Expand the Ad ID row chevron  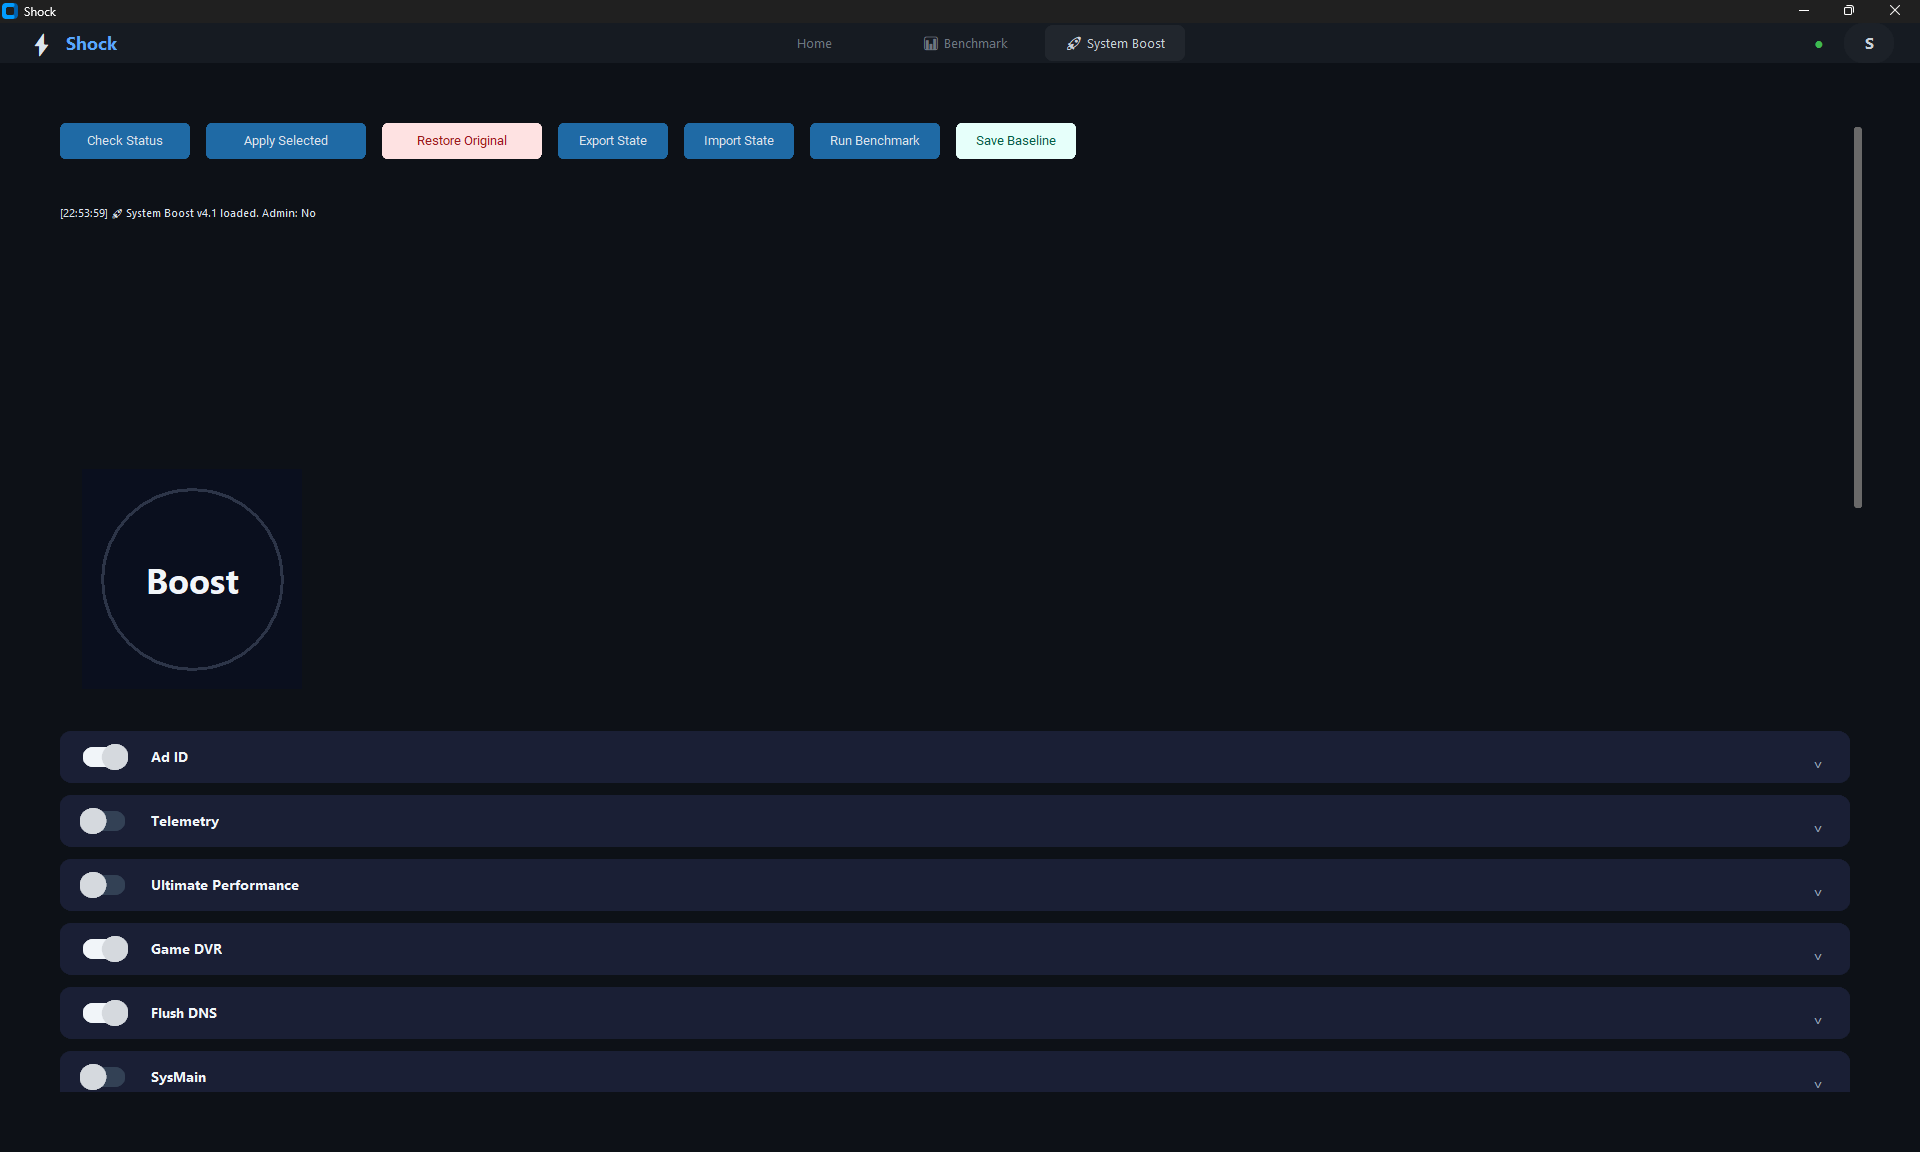pos(1817,765)
